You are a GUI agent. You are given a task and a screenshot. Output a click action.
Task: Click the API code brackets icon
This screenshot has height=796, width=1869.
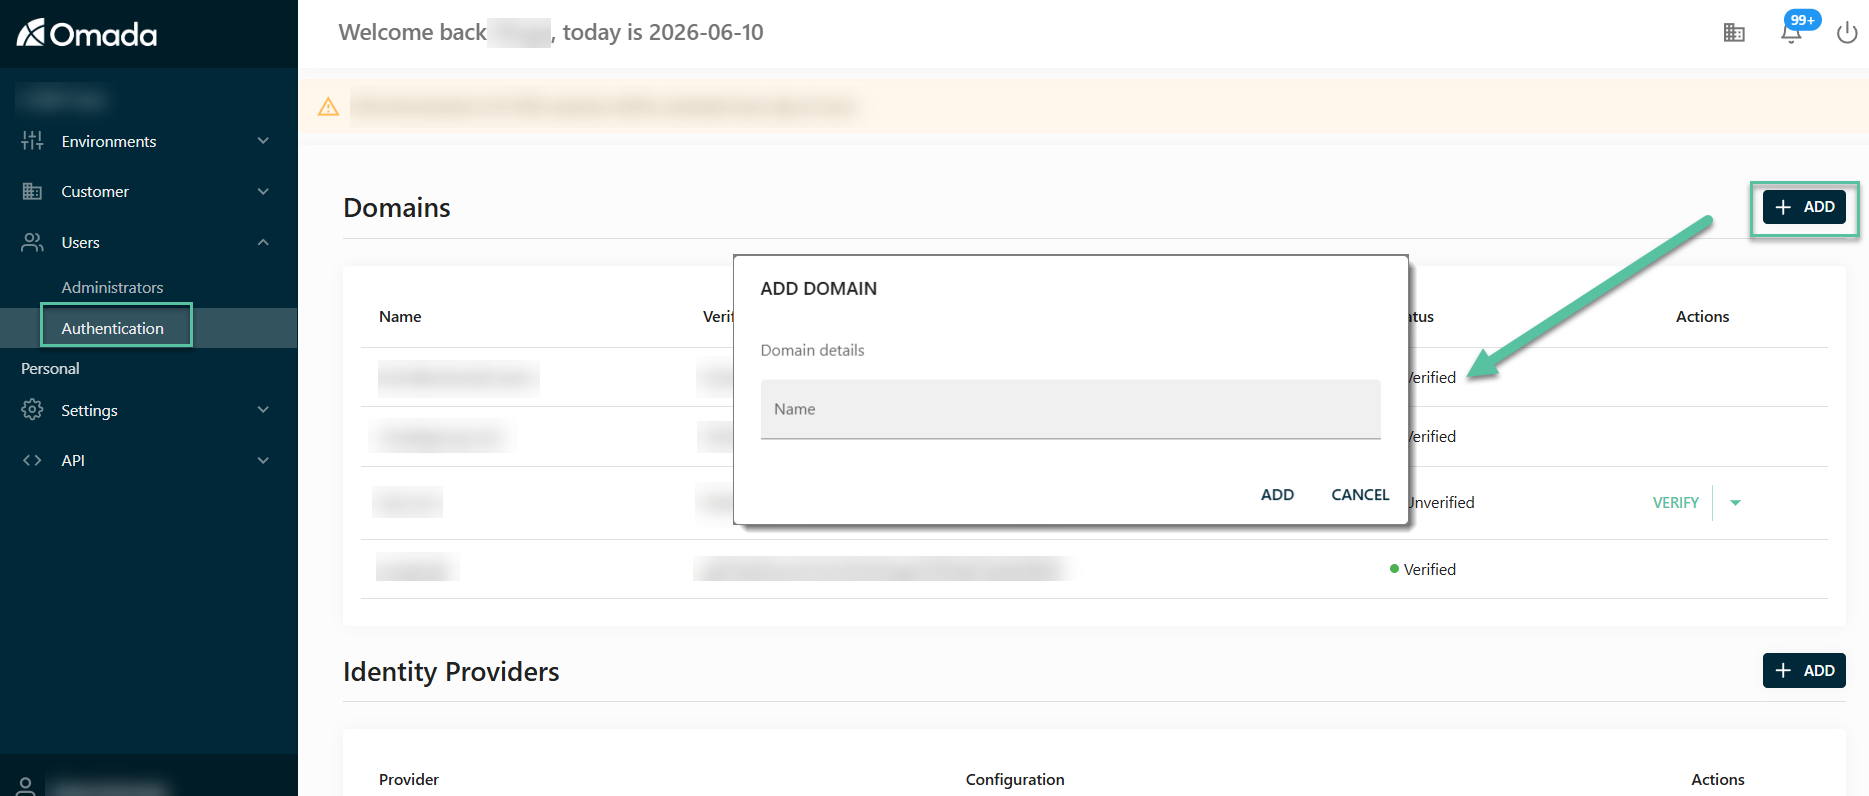(x=32, y=460)
